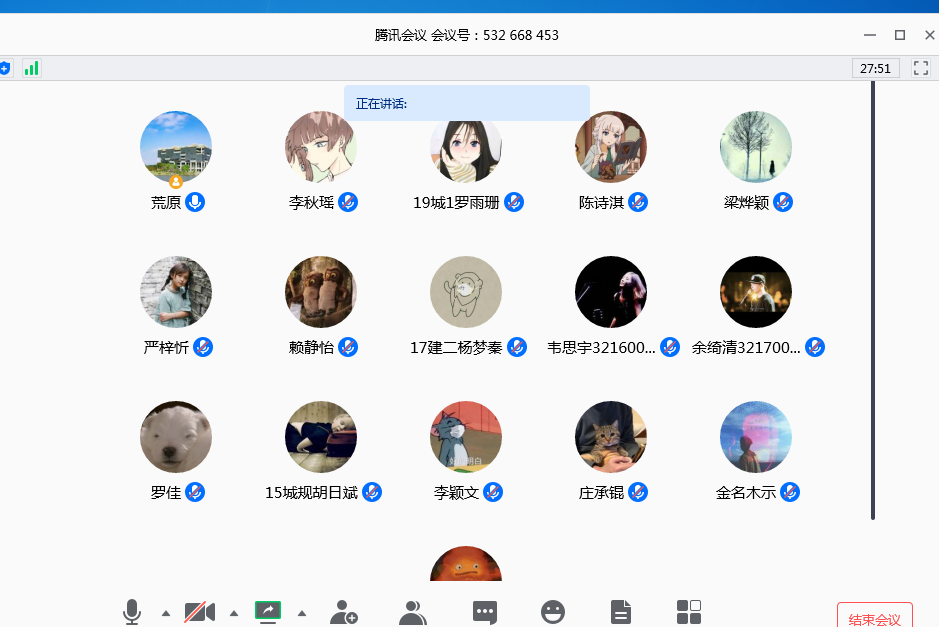Image resolution: width=939 pixels, height=627 pixels.
Task: Select 庄承锟's cat avatar
Action: [x=611, y=437]
